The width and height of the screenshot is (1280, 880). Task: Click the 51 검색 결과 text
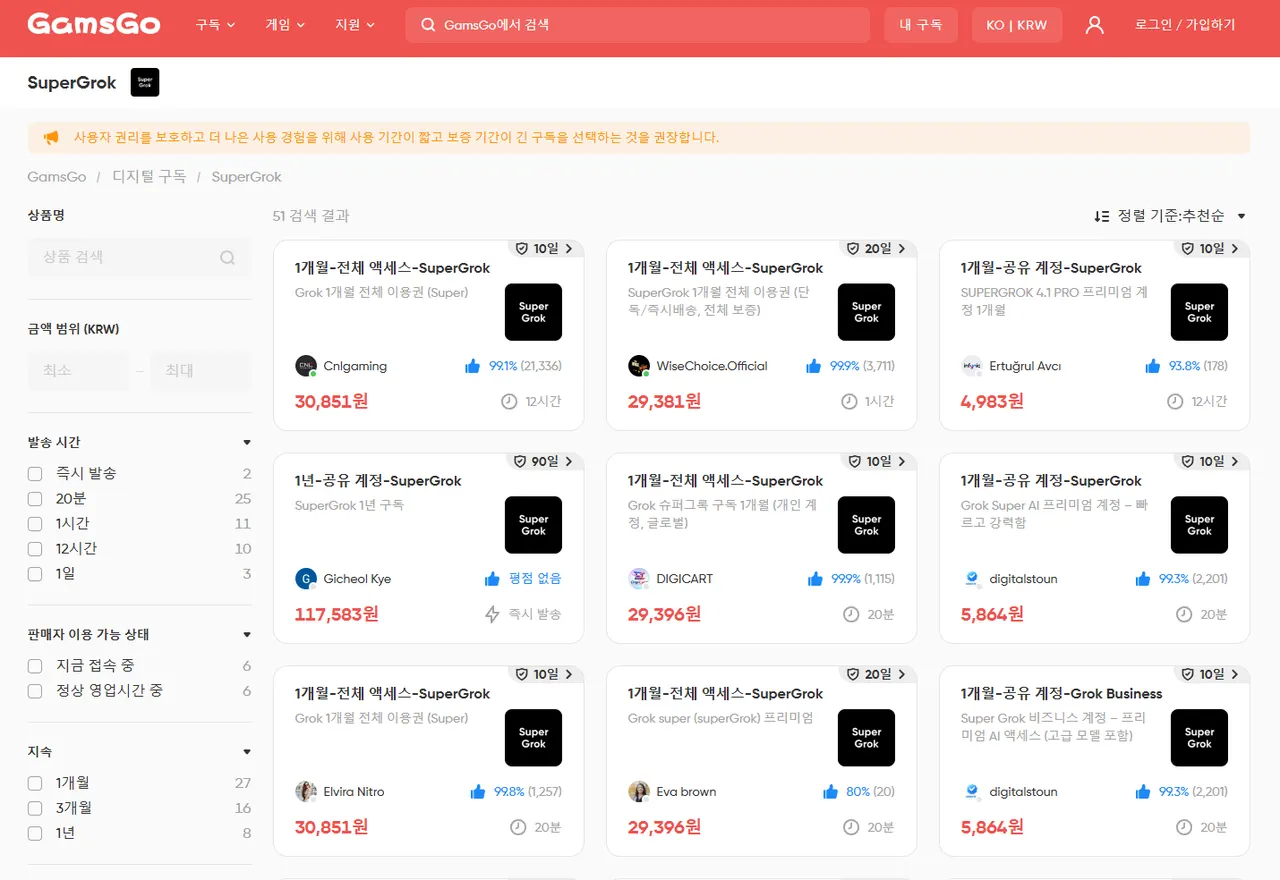click(311, 216)
